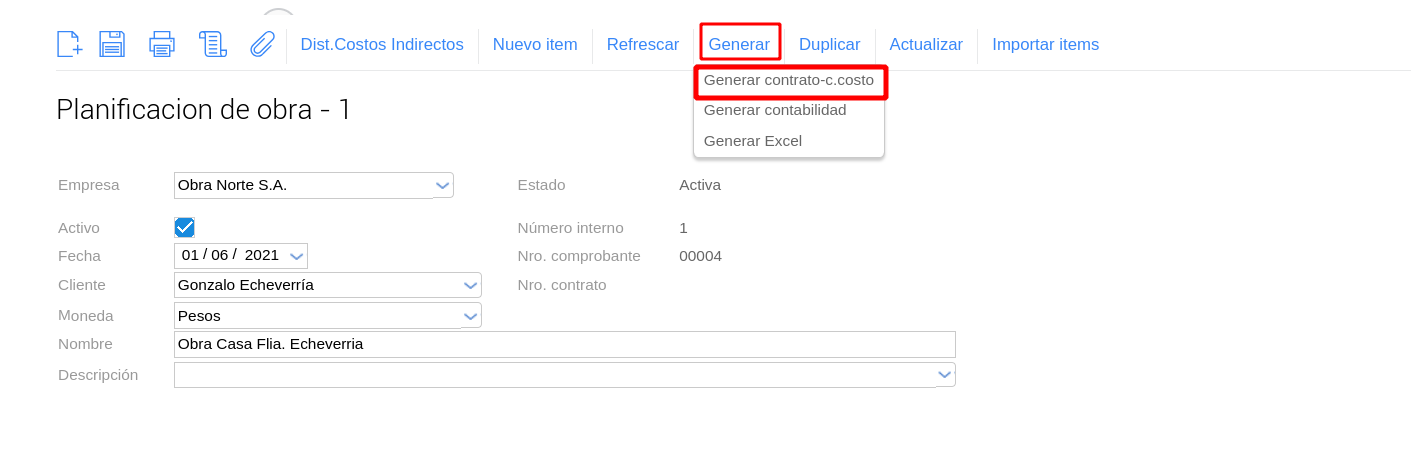
Task: Click Refrescar in the toolbar
Action: tap(642, 45)
